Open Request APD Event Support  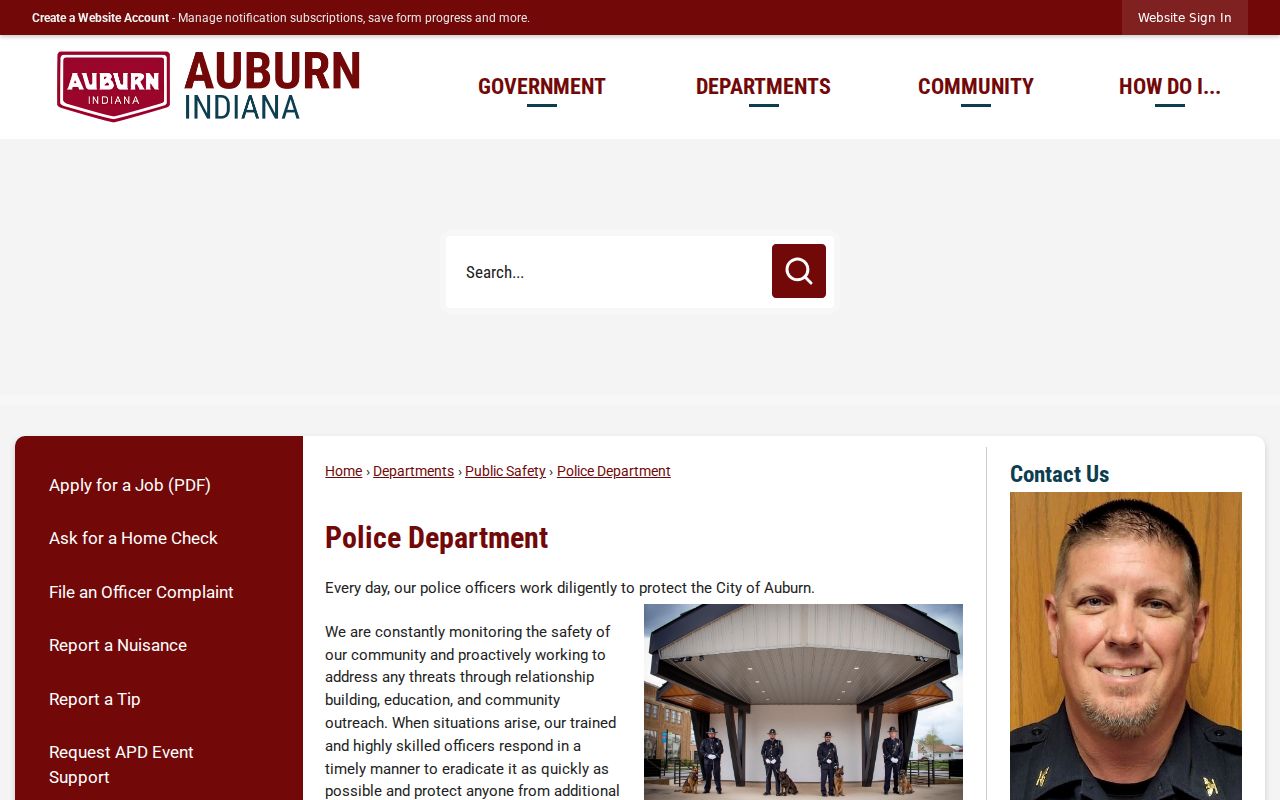tap(121, 764)
